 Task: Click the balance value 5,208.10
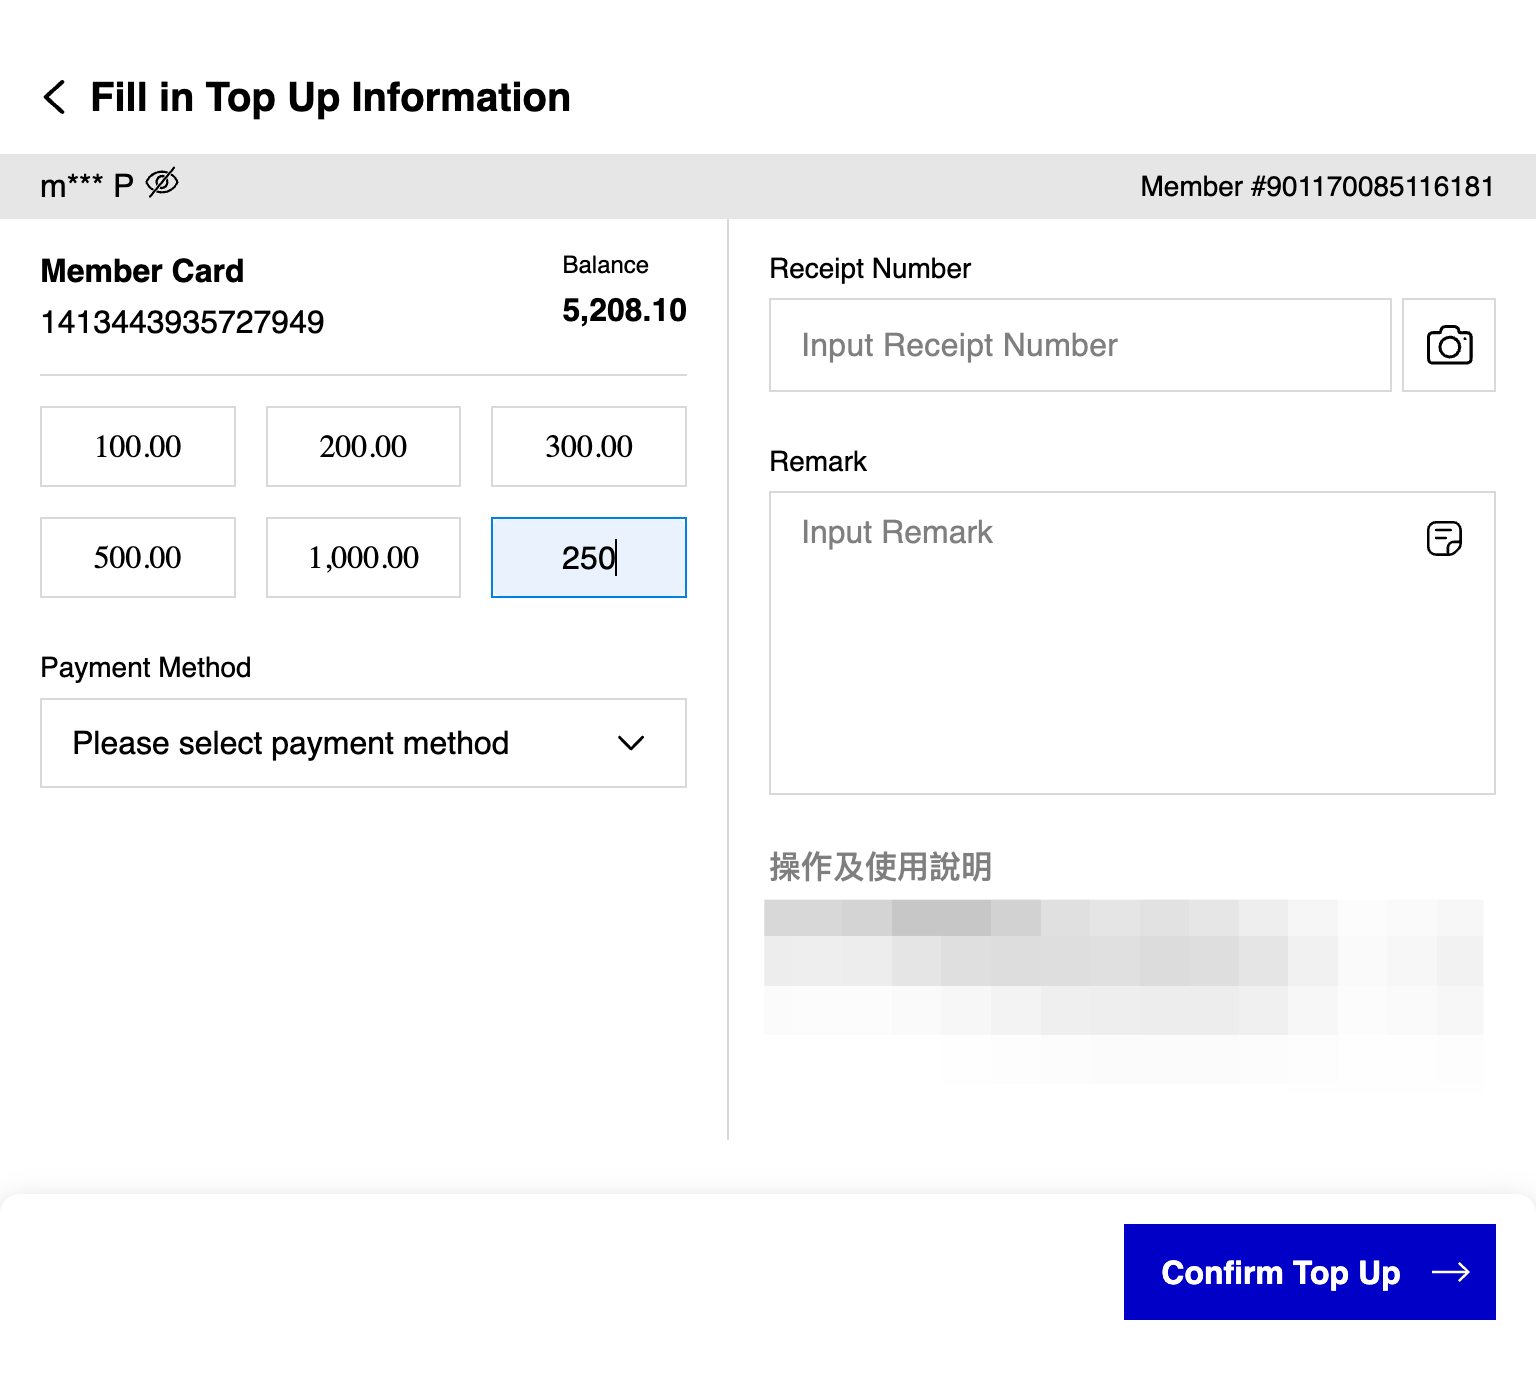[x=624, y=310]
